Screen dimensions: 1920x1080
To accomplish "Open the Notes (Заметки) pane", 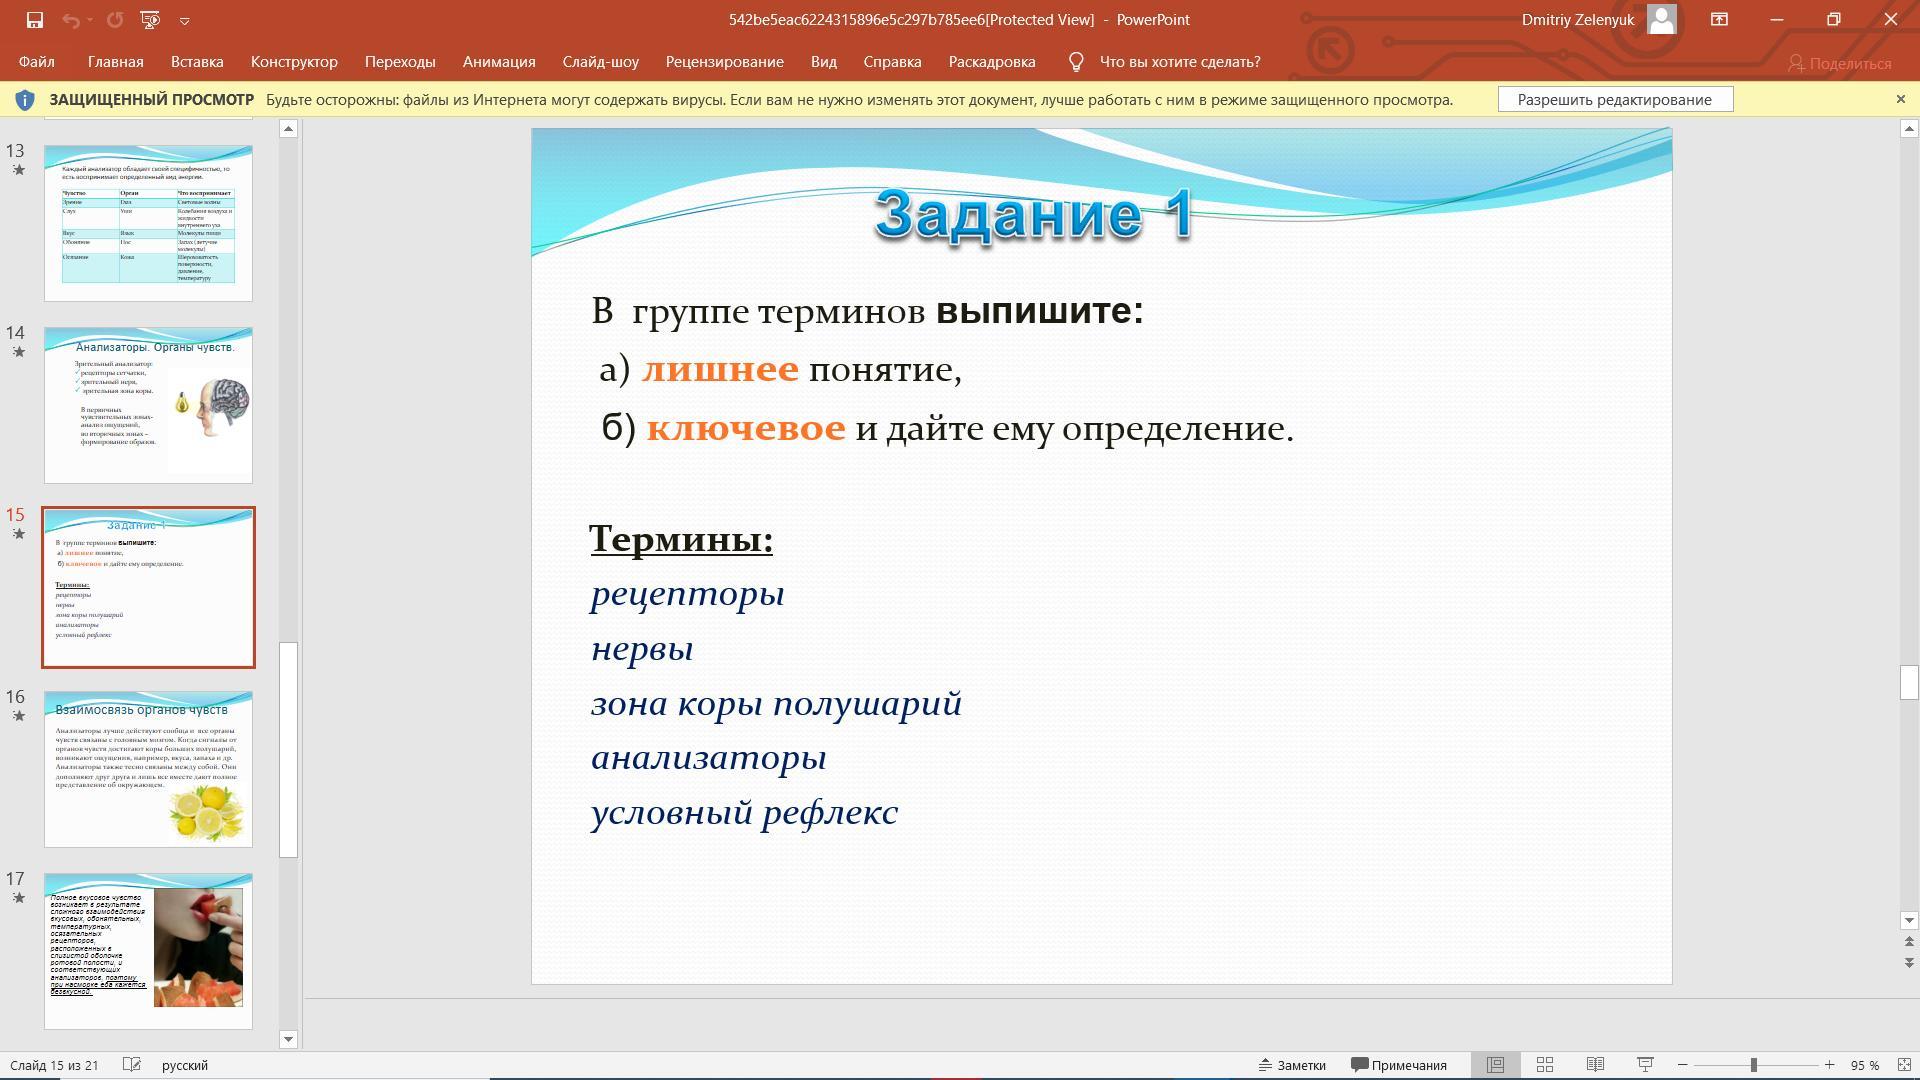I will pyautogui.click(x=1292, y=1065).
